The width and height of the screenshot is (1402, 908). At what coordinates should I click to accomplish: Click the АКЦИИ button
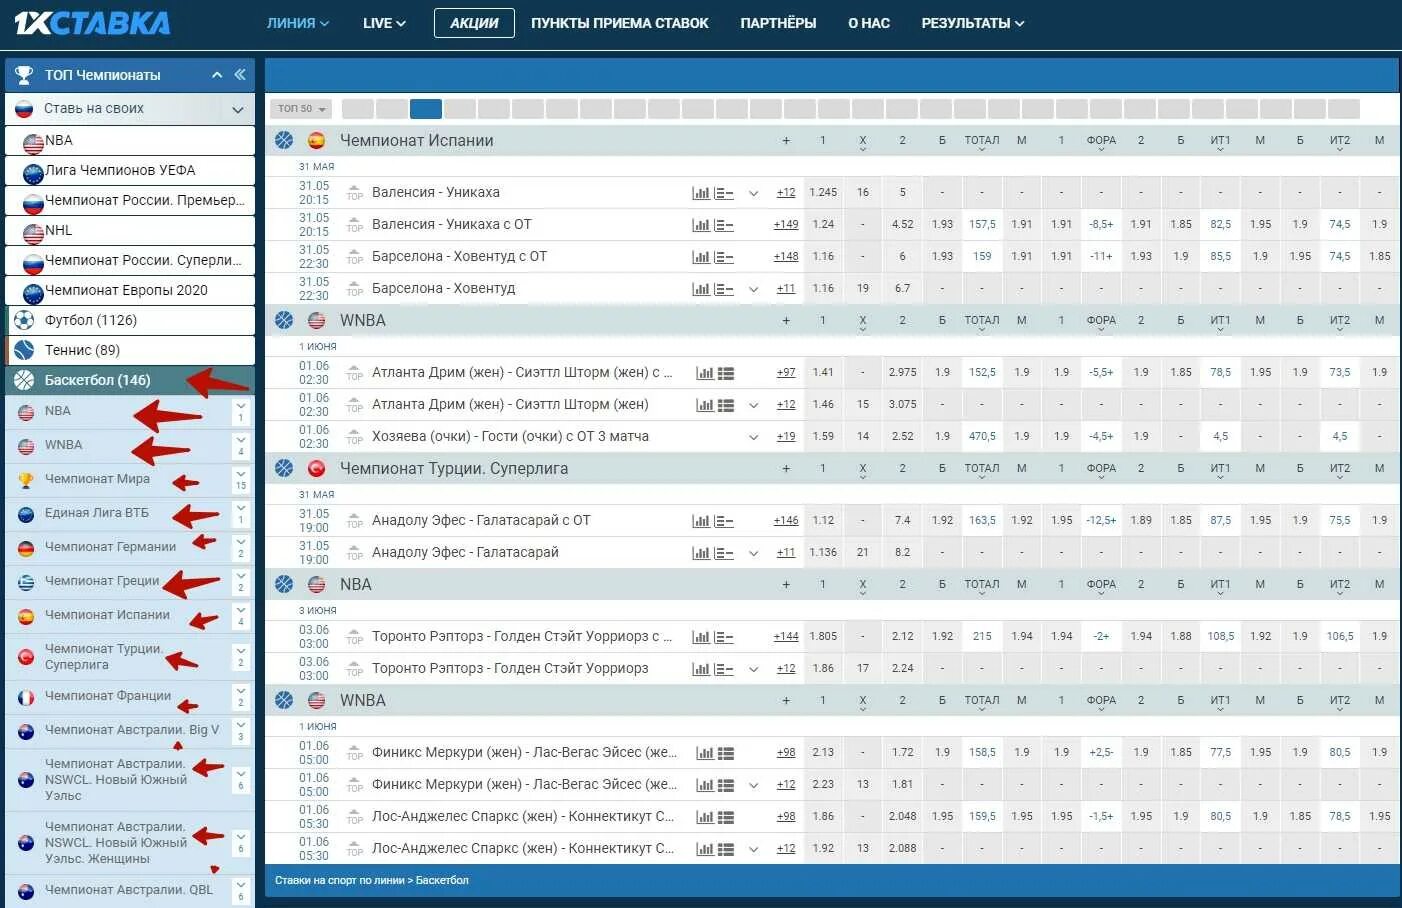474,23
